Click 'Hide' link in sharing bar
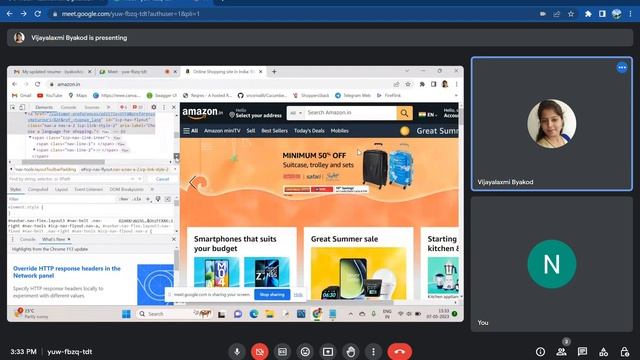The image size is (640, 360). click(298, 295)
